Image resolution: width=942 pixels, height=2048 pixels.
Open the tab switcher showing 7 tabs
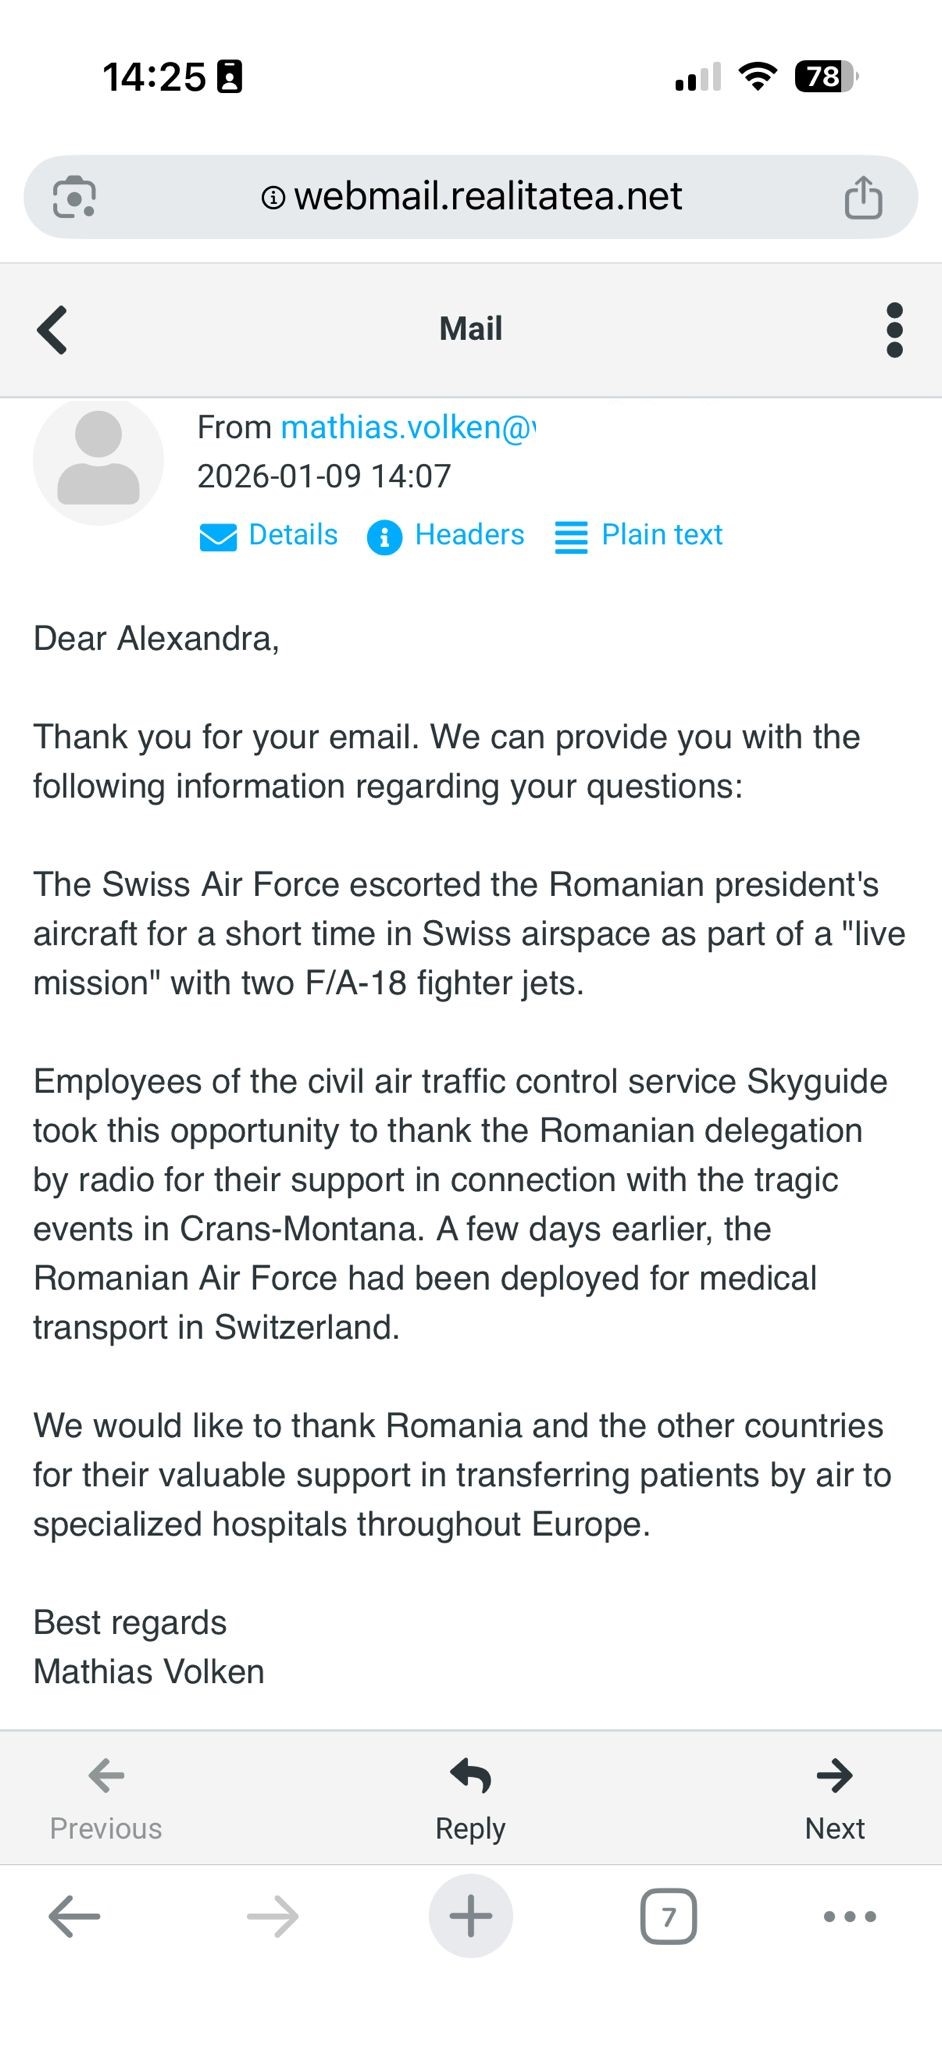tap(668, 1916)
